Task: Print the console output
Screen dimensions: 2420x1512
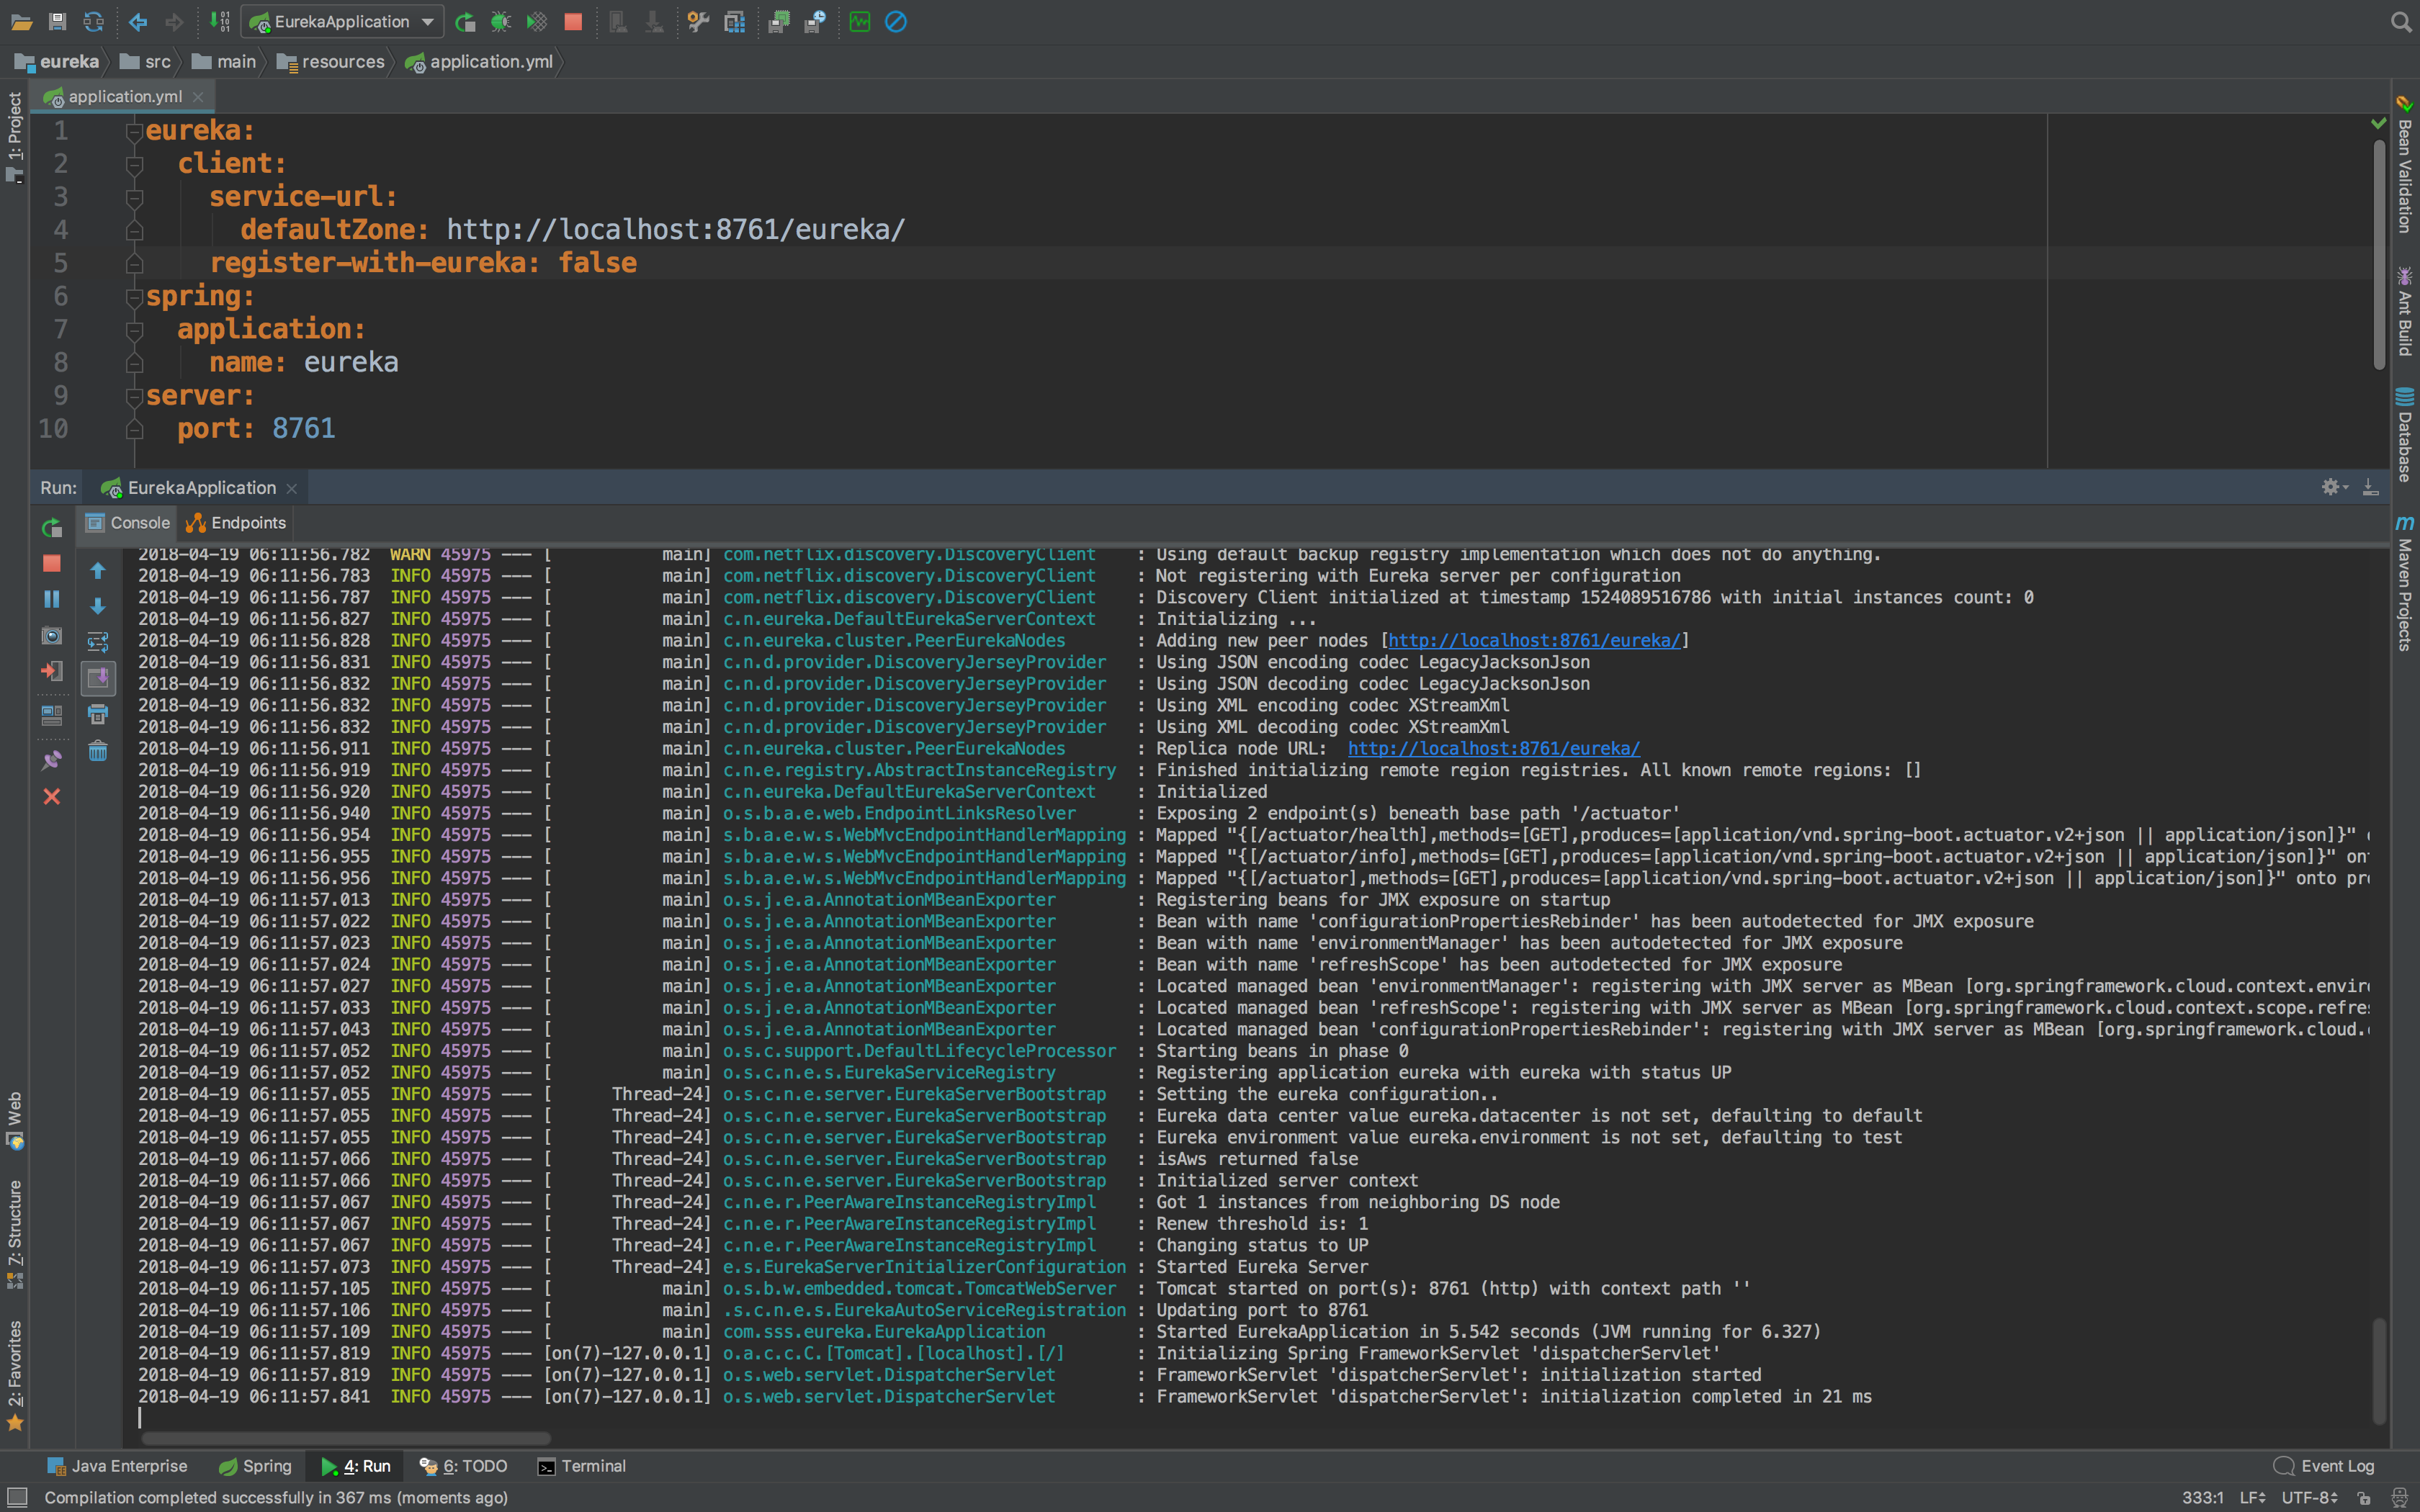Action: click(x=98, y=714)
